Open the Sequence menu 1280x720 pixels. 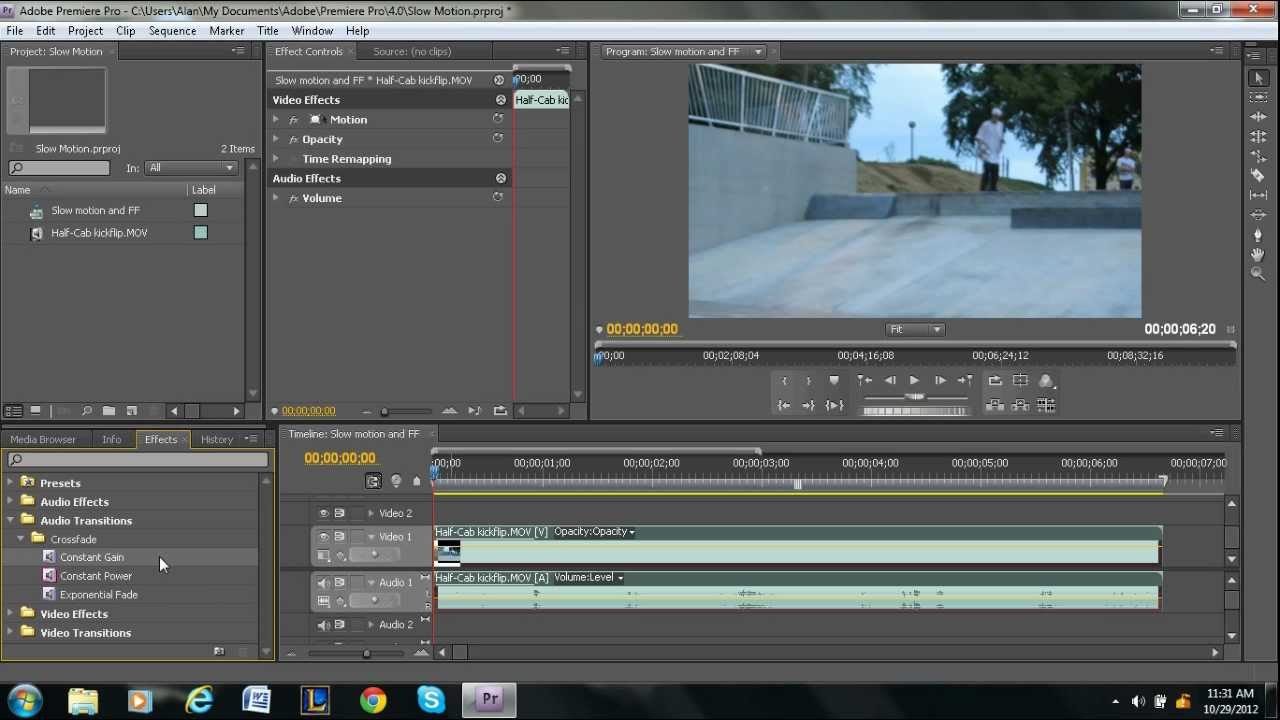click(172, 31)
